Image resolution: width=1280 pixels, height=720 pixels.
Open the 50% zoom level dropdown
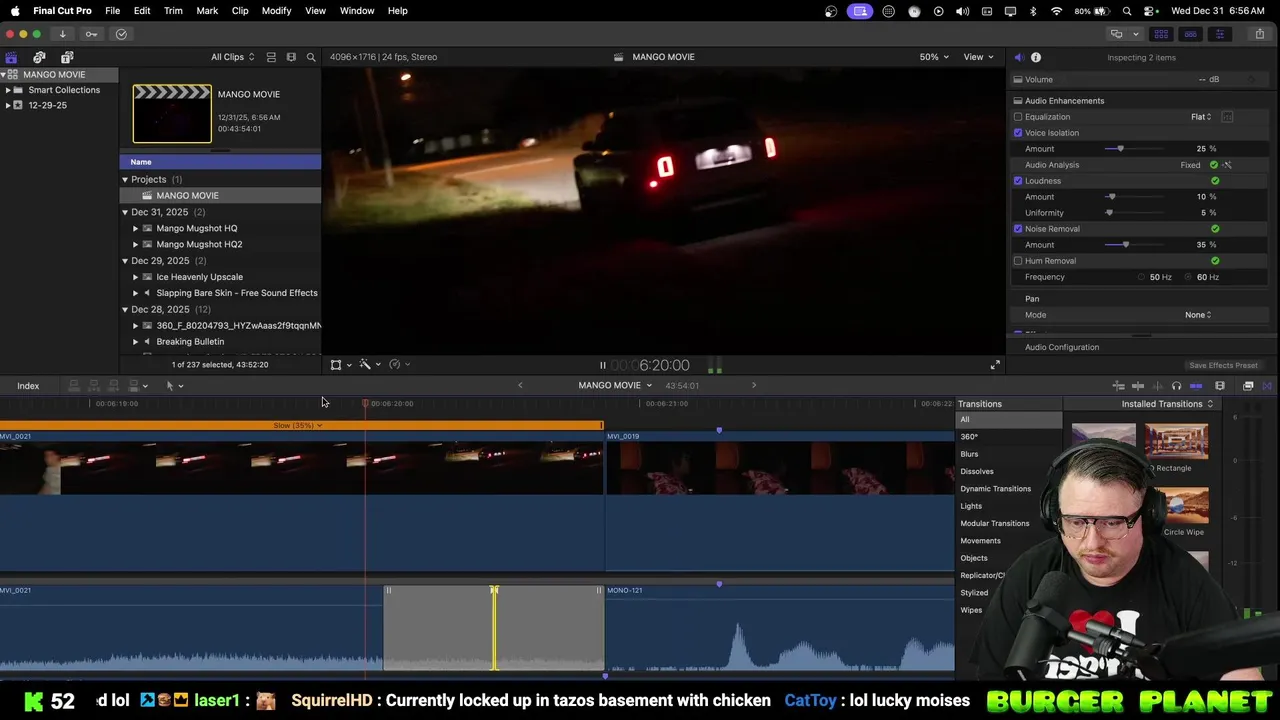click(934, 57)
